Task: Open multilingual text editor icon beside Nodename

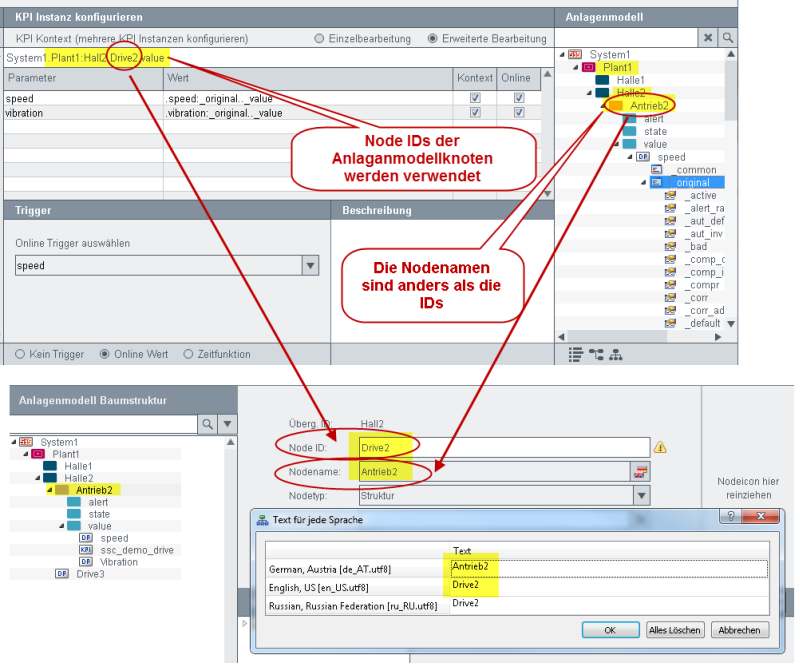Action: [641, 471]
